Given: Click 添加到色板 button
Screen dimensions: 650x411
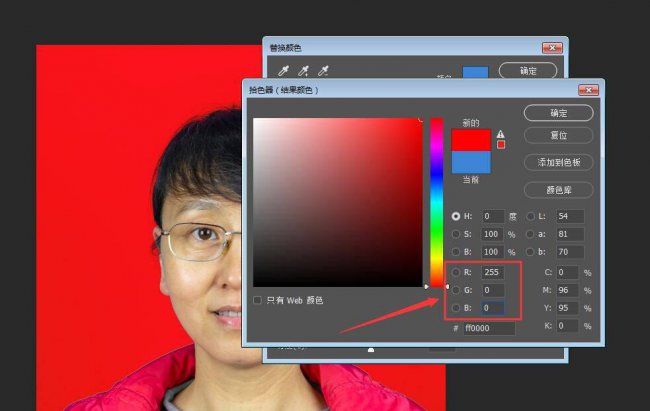Looking at the screenshot, I should click(x=558, y=162).
